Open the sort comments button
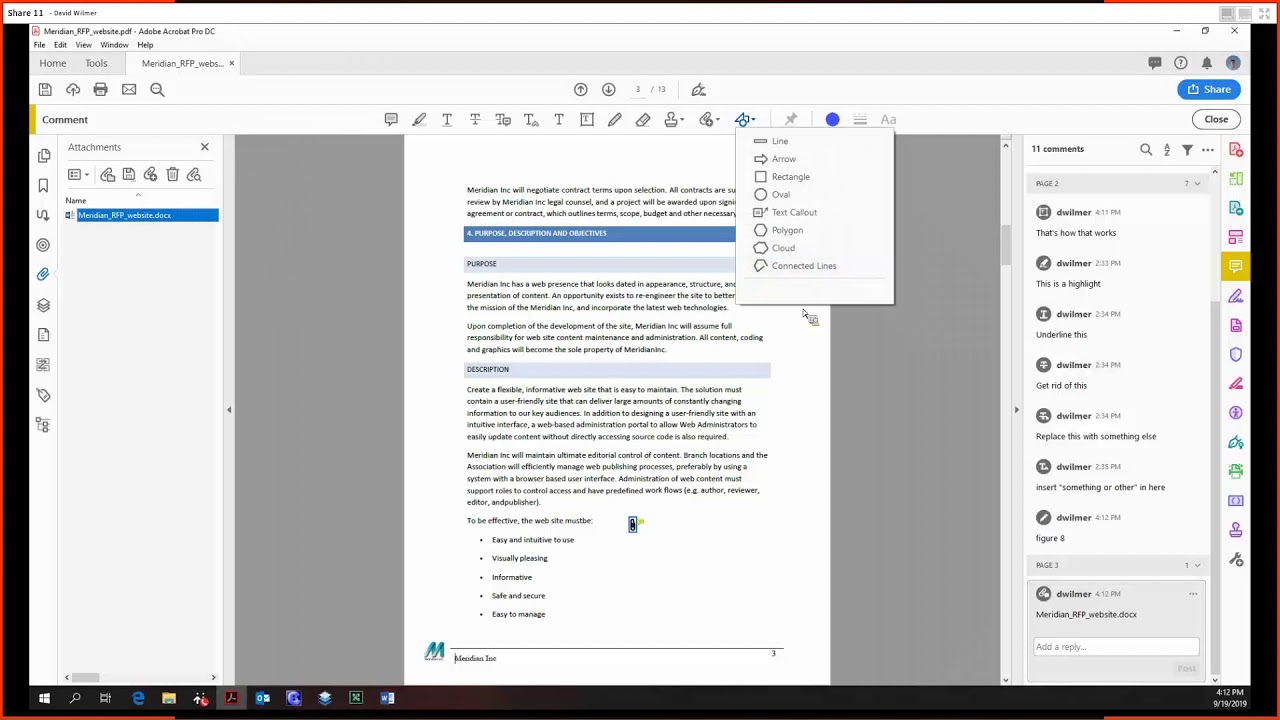 point(1167,149)
